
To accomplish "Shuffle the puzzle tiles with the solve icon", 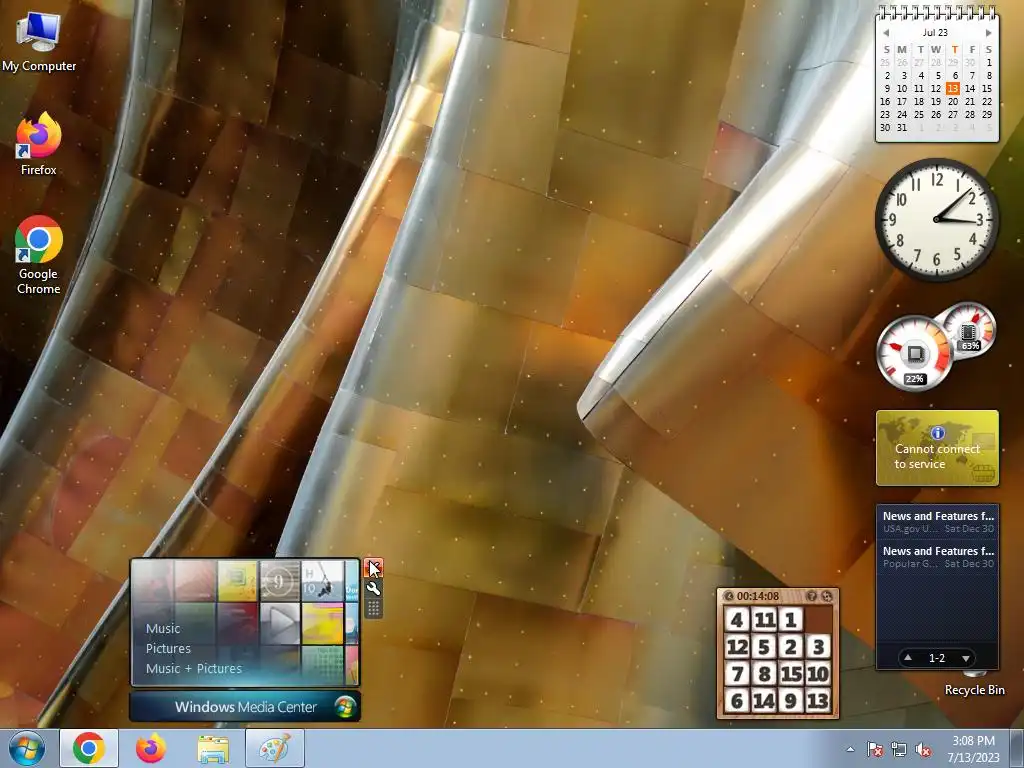I will (827, 596).
